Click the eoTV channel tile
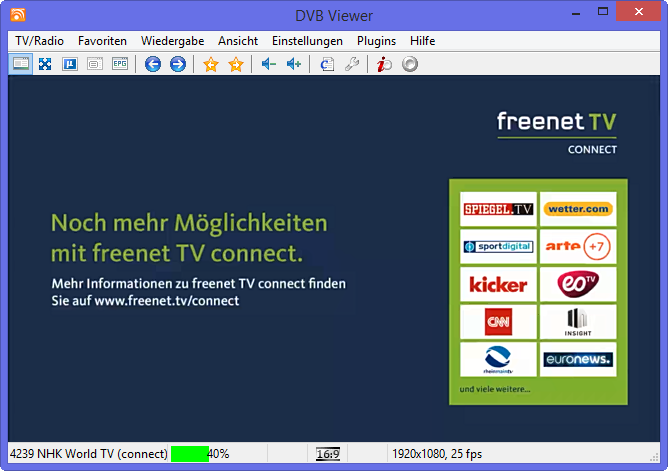This screenshot has width=668, height=471. tap(578, 284)
